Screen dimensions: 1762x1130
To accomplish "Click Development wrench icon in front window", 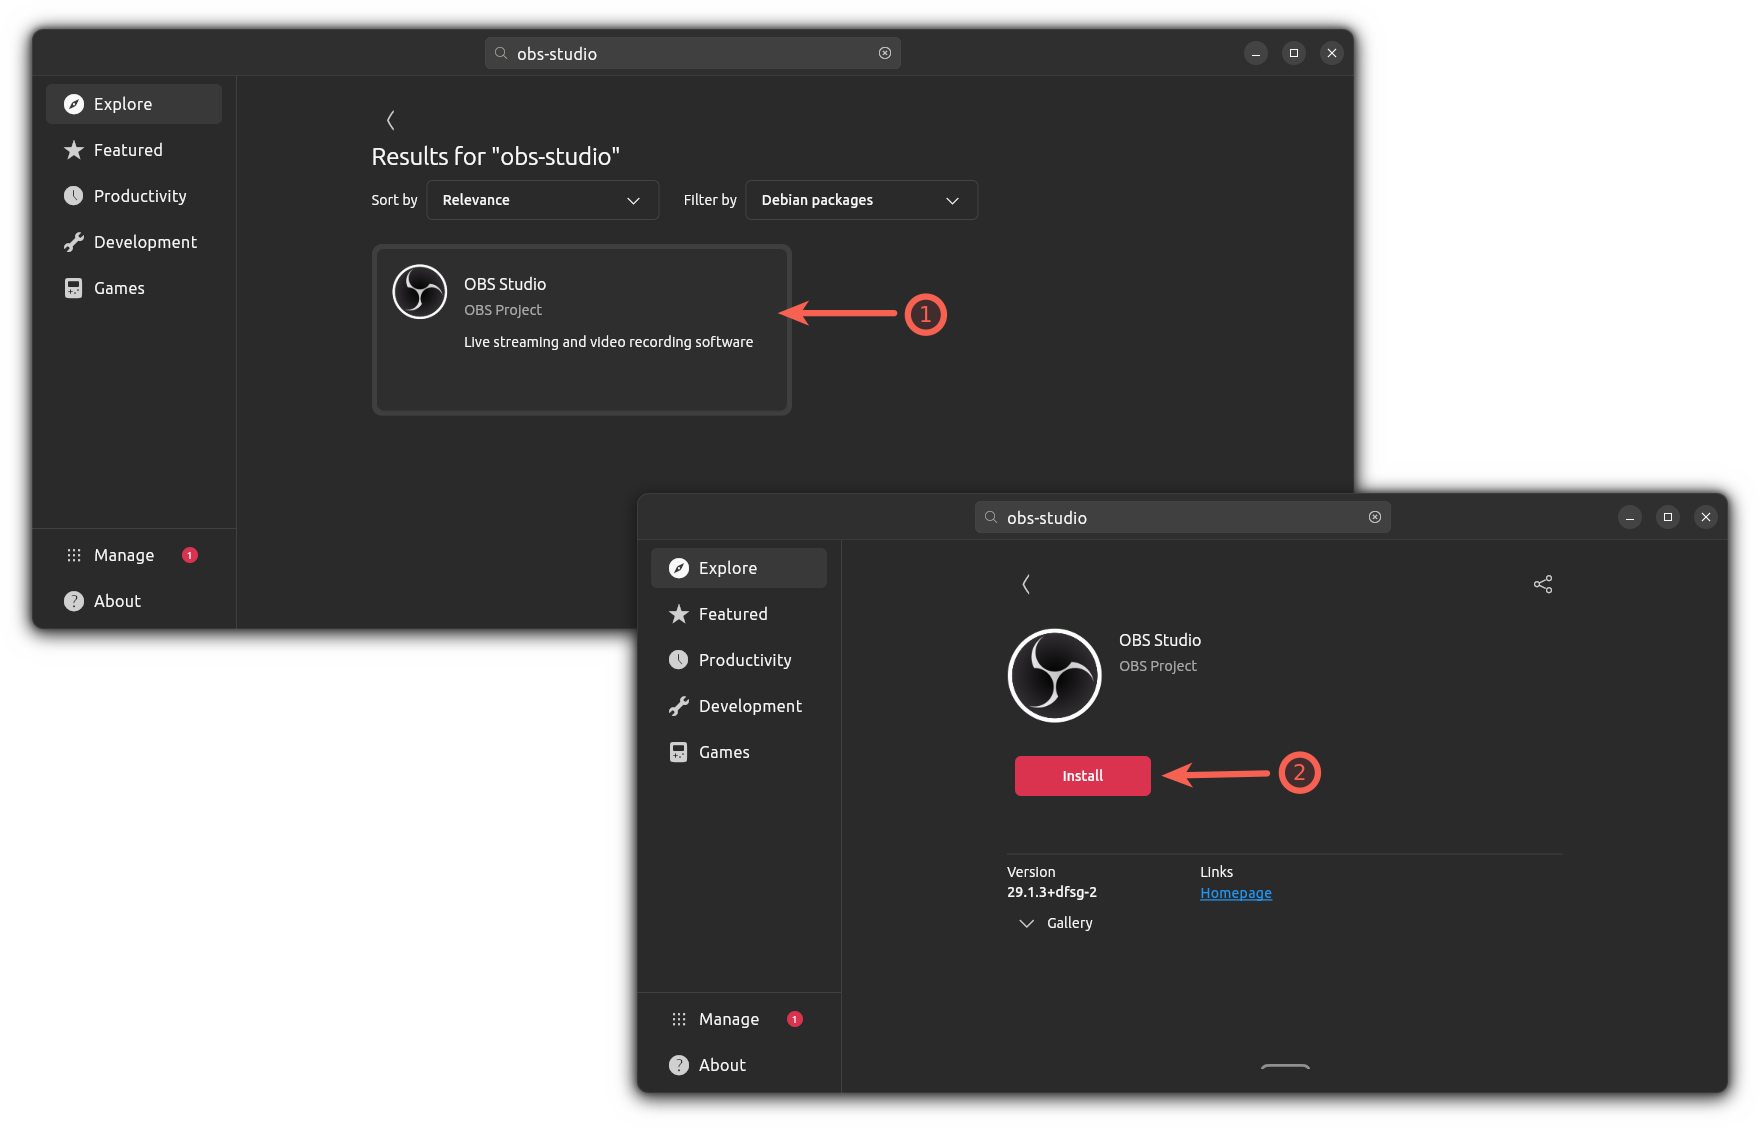I will [679, 706].
